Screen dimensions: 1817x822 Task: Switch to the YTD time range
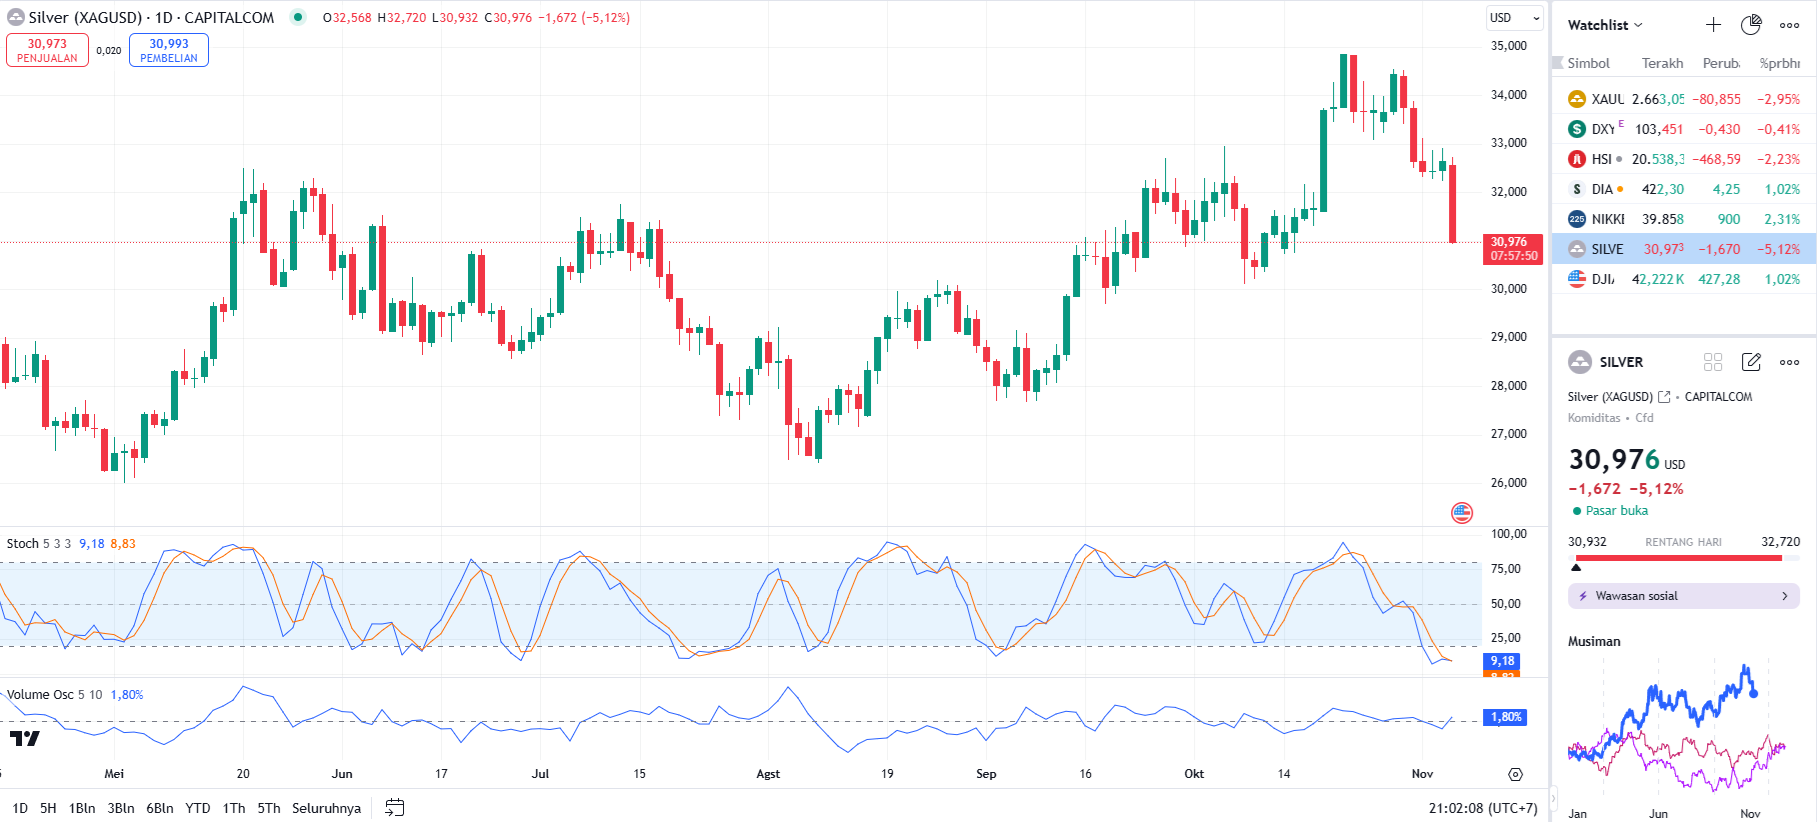coord(198,808)
